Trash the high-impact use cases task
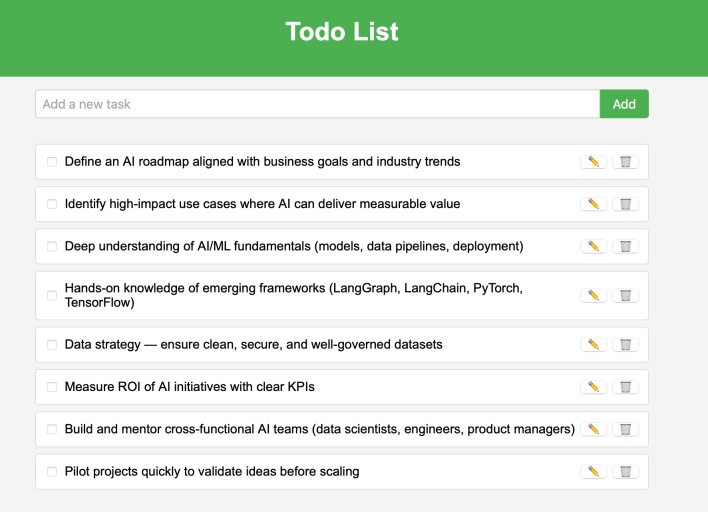The height and width of the screenshot is (512, 708). coord(625,204)
